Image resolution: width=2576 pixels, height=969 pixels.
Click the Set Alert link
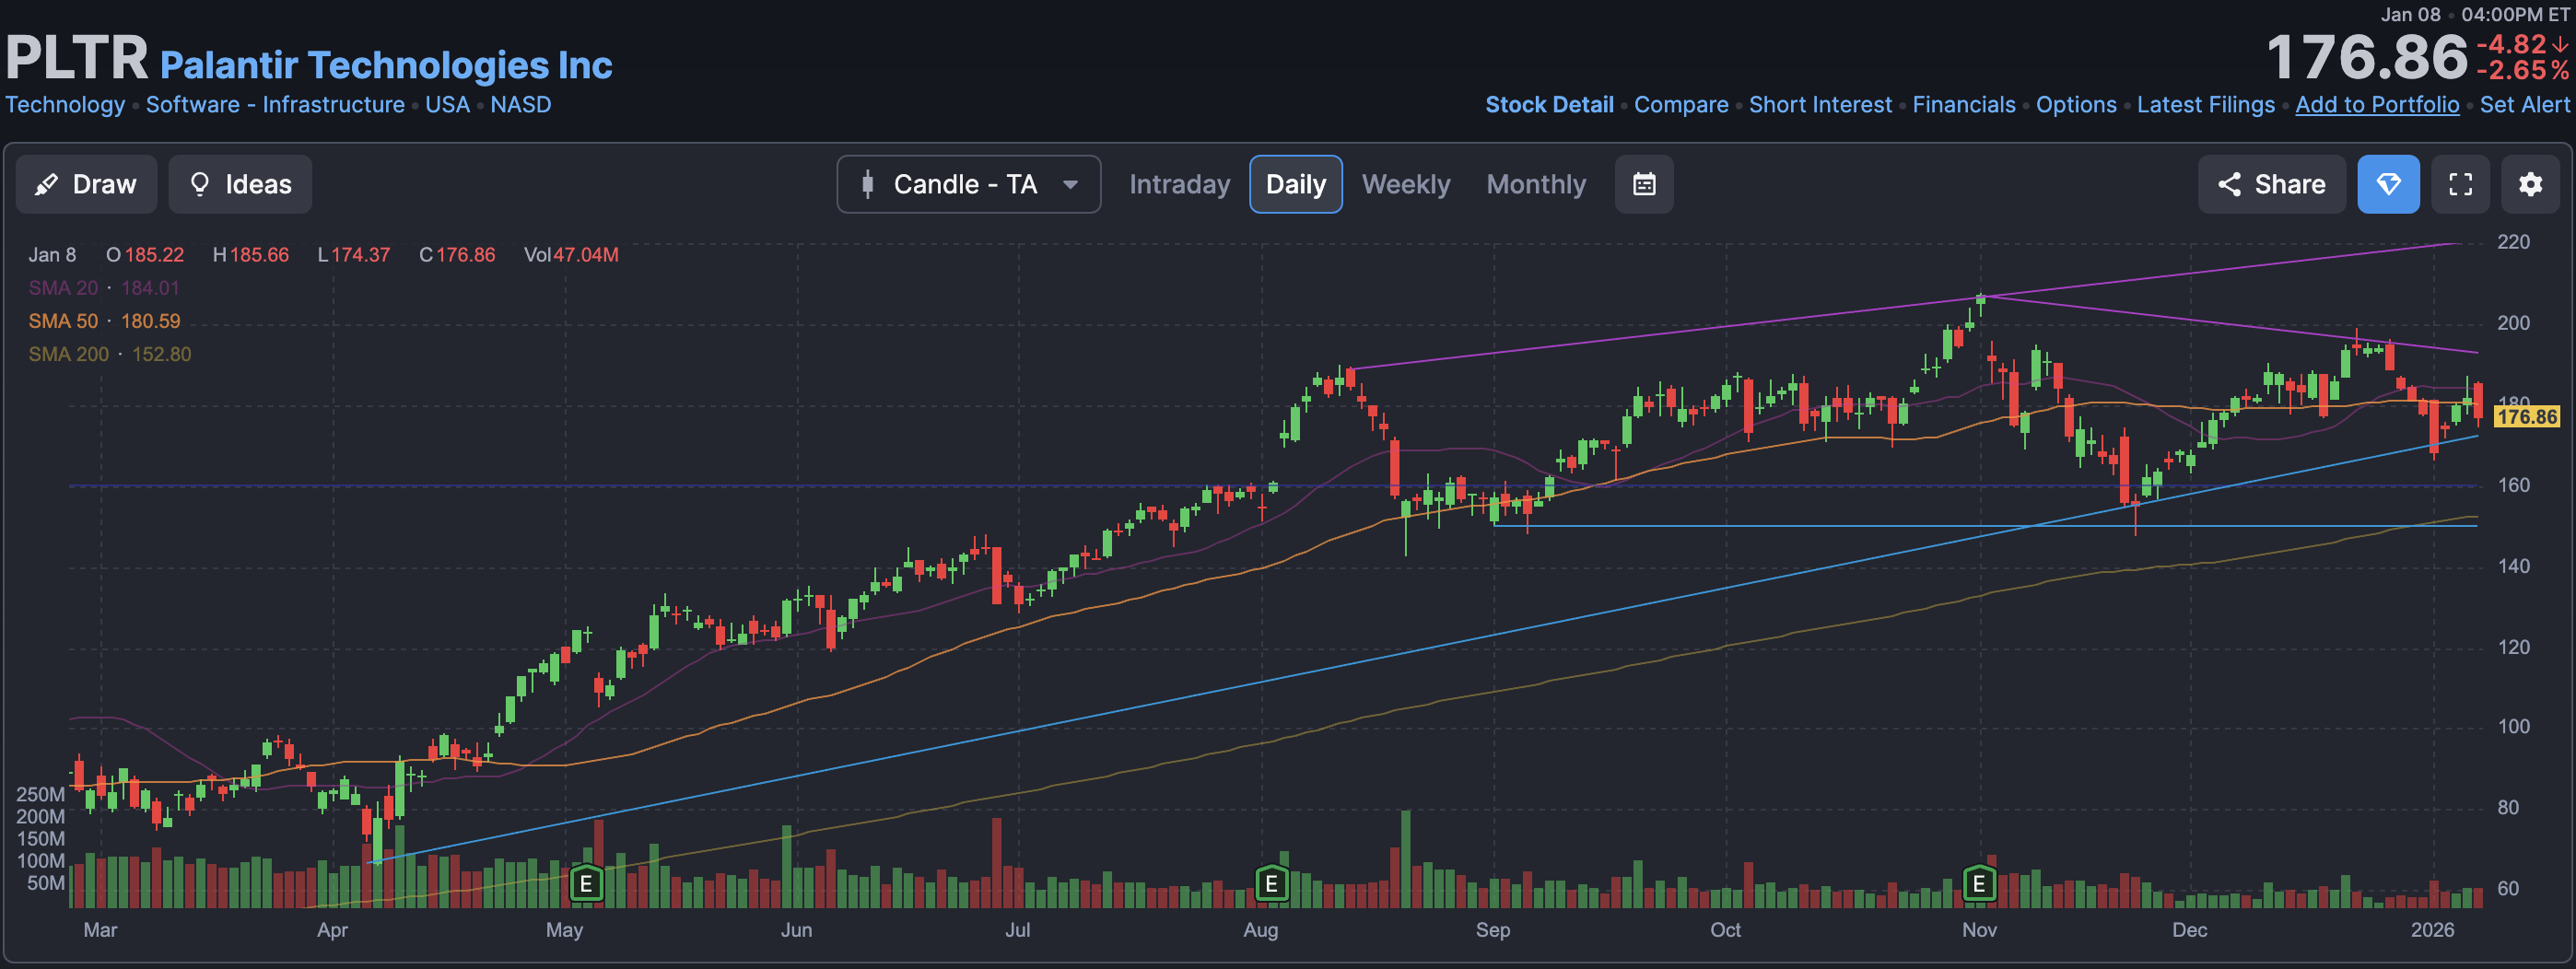point(2524,105)
